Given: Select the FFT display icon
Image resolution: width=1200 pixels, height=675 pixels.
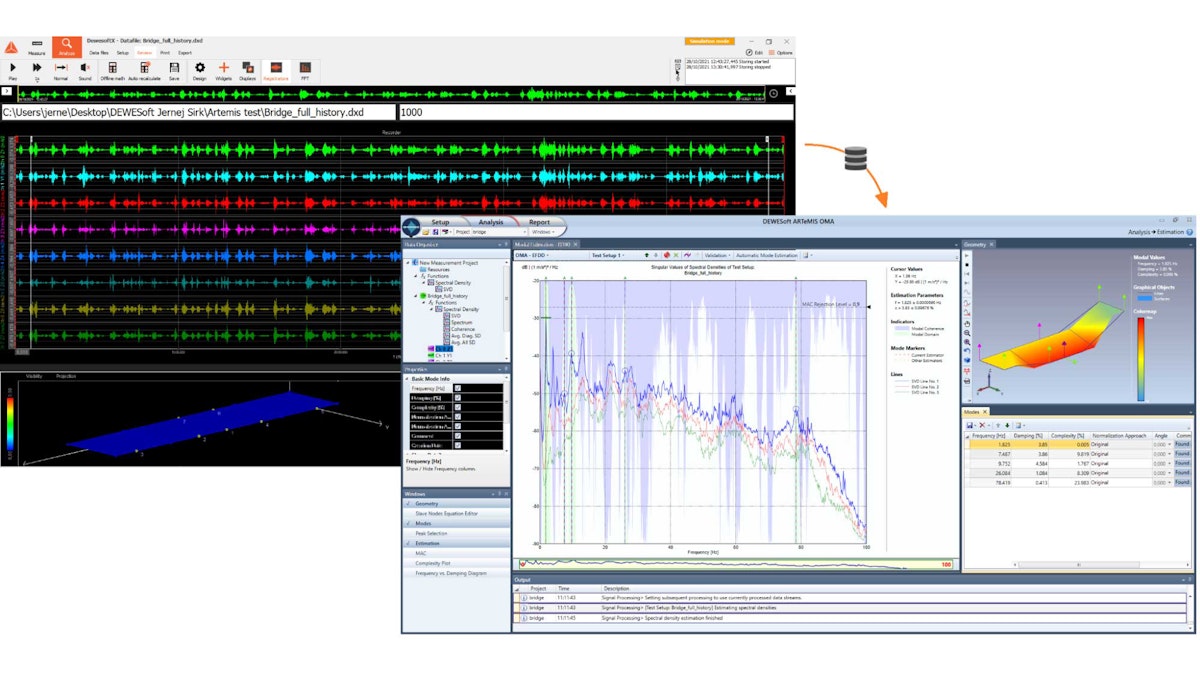Looking at the screenshot, I should point(305,69).
